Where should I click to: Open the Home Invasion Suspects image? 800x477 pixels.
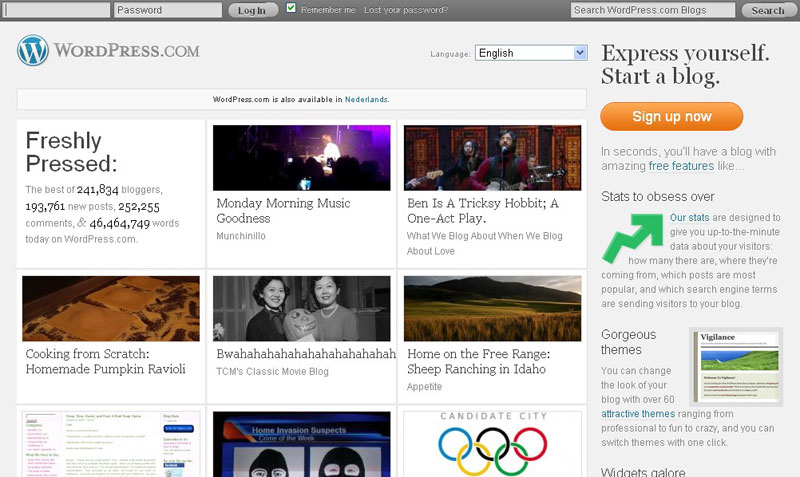click(301, 443)
